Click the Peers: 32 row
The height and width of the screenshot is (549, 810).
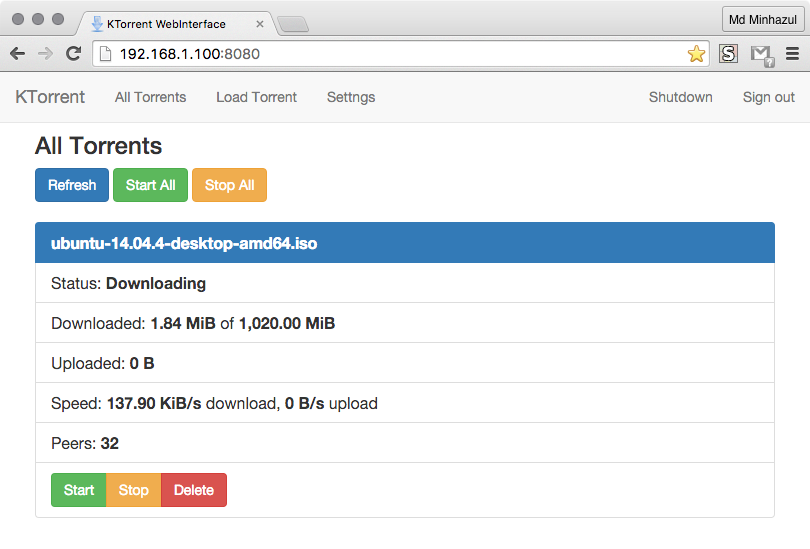(x=405, y=443)
